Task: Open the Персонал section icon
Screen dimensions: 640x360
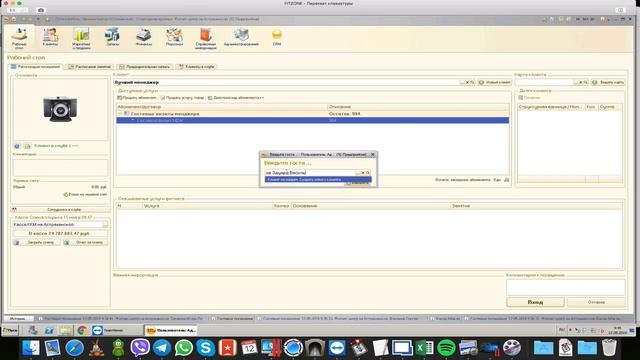Action: point(174,37)
